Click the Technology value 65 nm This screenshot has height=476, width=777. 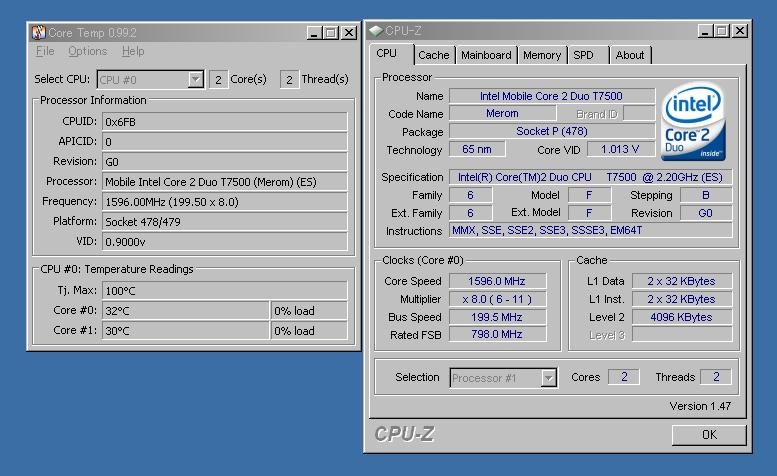pyautogui.click(x=477, y=149)
